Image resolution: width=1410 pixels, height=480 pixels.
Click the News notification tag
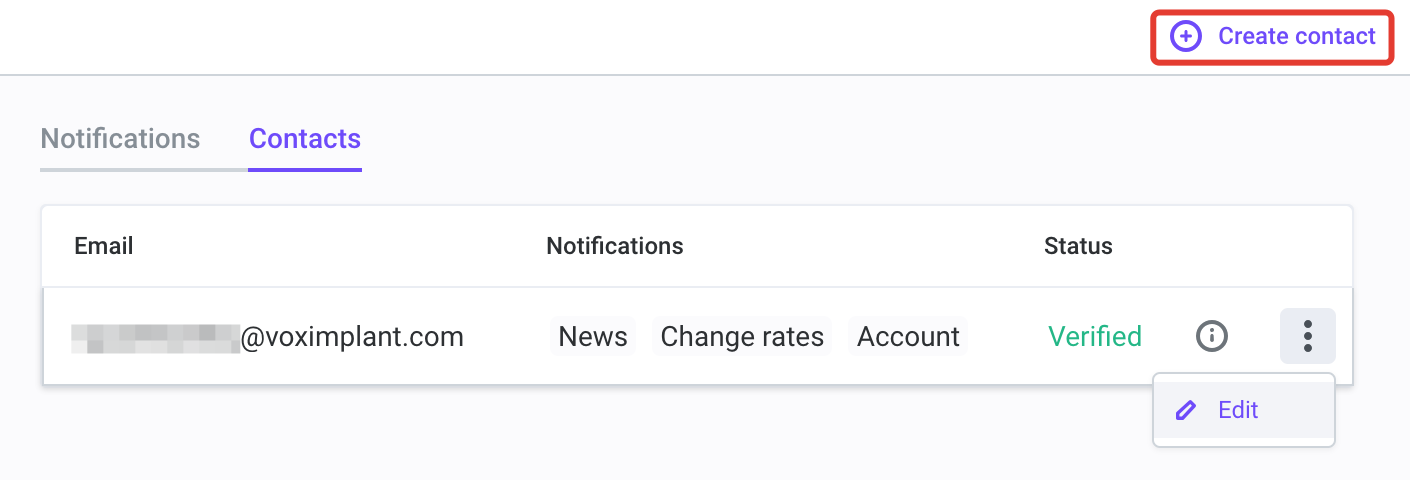point(593,337)
